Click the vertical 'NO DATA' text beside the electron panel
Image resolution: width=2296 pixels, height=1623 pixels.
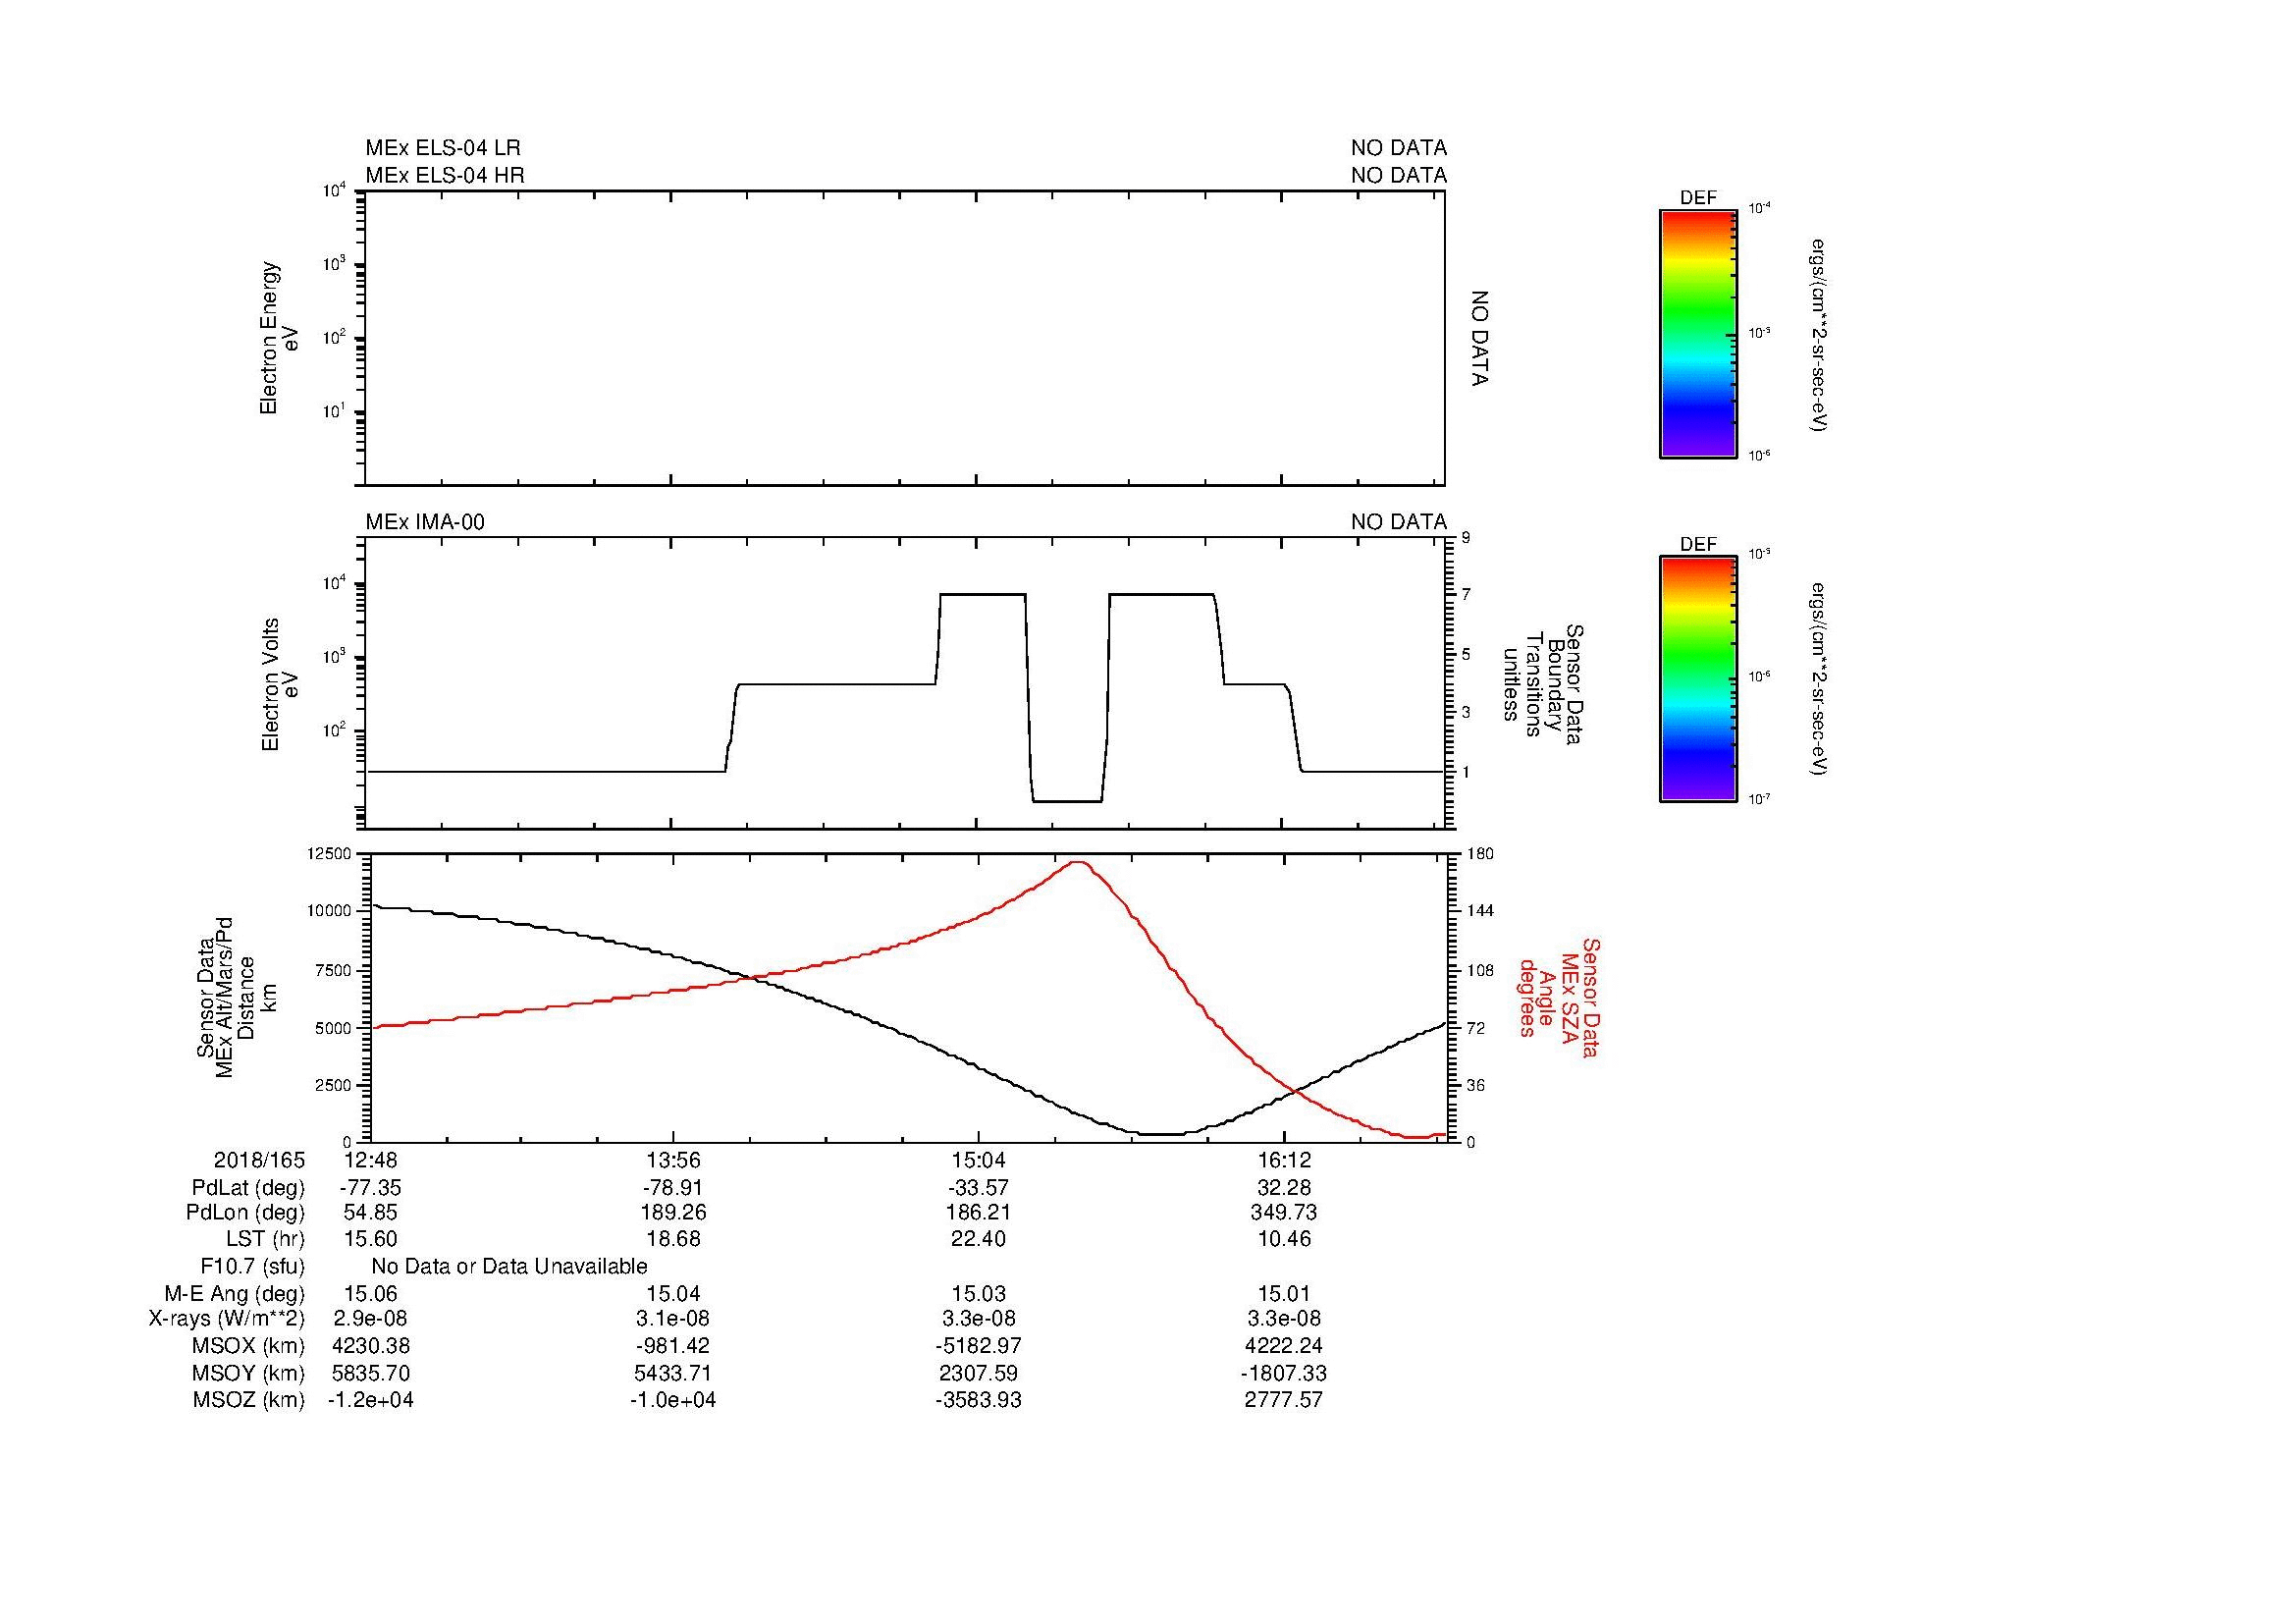pyautogui.click(x=1480, y=339)
